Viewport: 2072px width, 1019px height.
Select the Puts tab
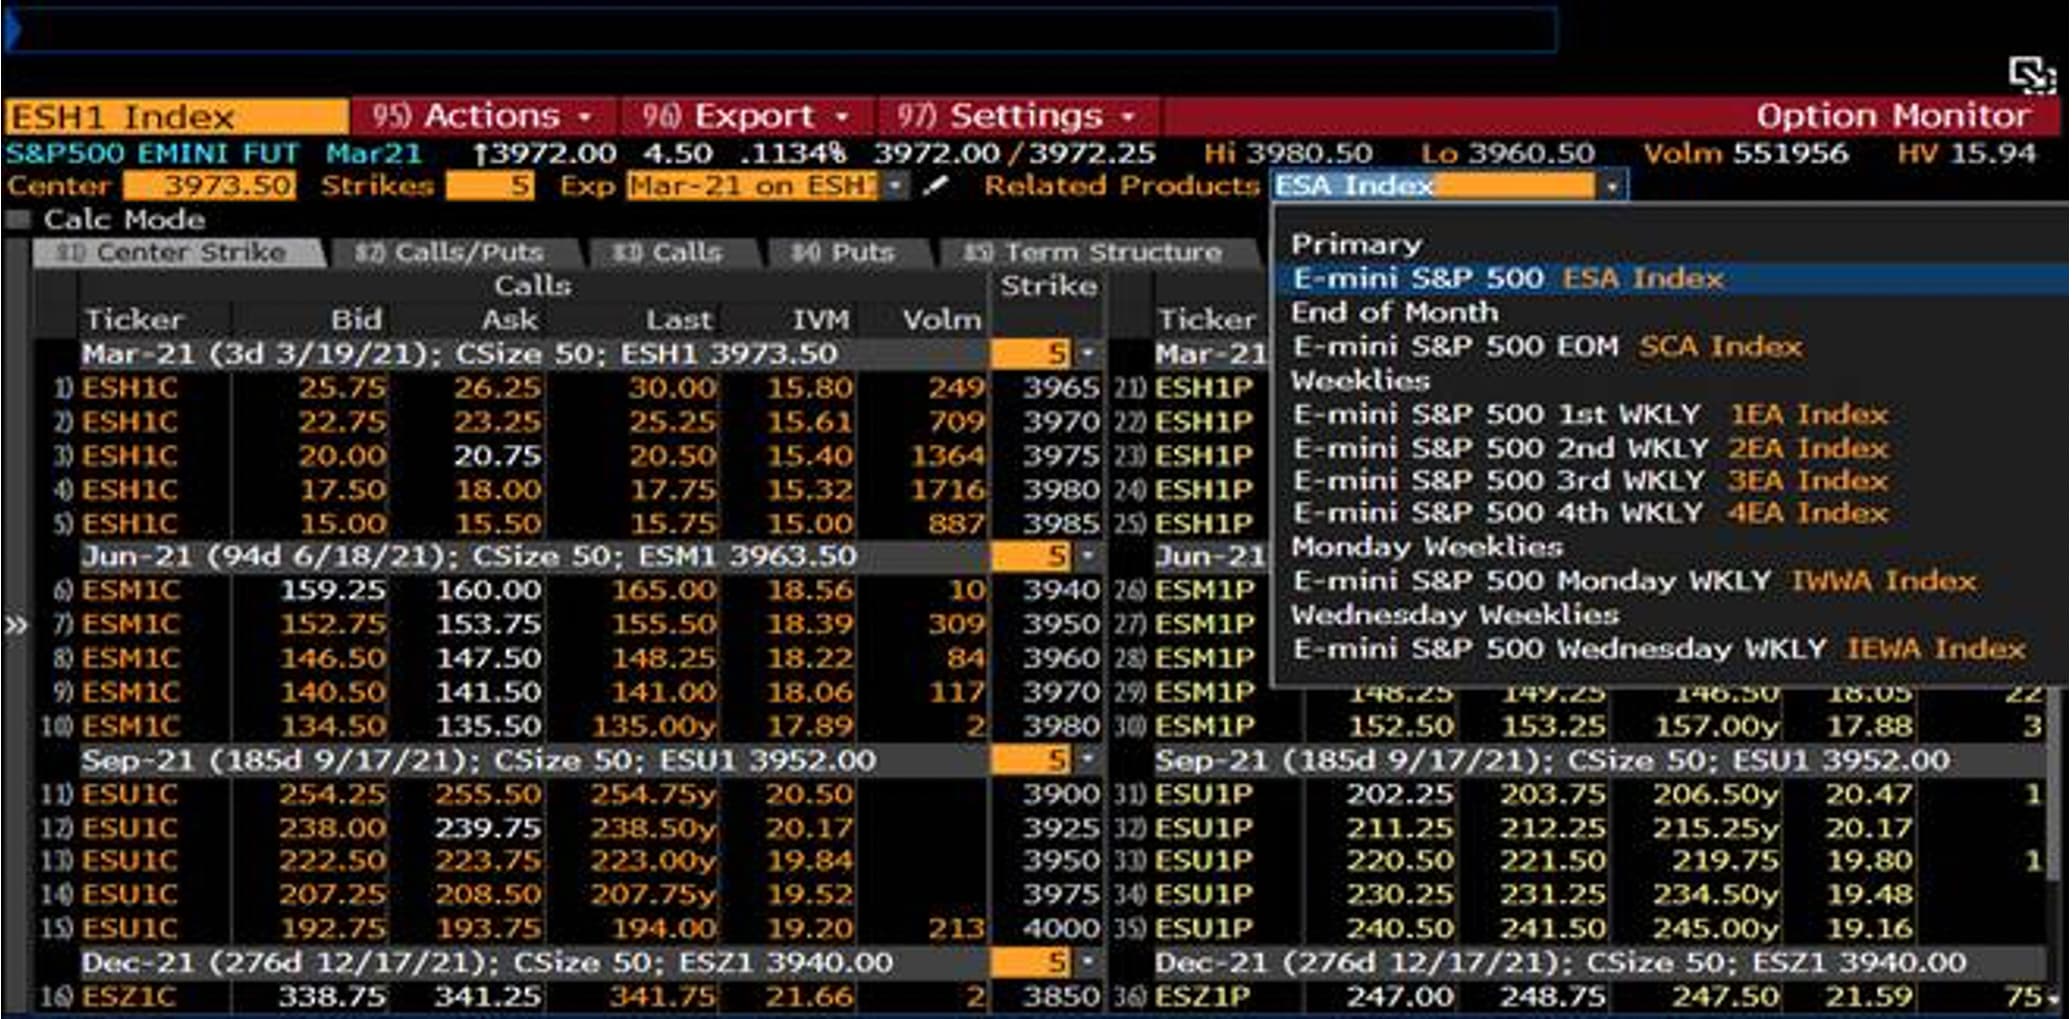843,253
